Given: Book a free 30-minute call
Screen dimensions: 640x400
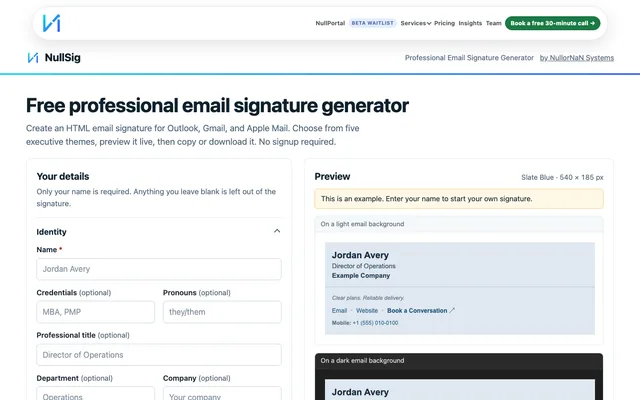Looking at the screenshot, I should point(552,23).
